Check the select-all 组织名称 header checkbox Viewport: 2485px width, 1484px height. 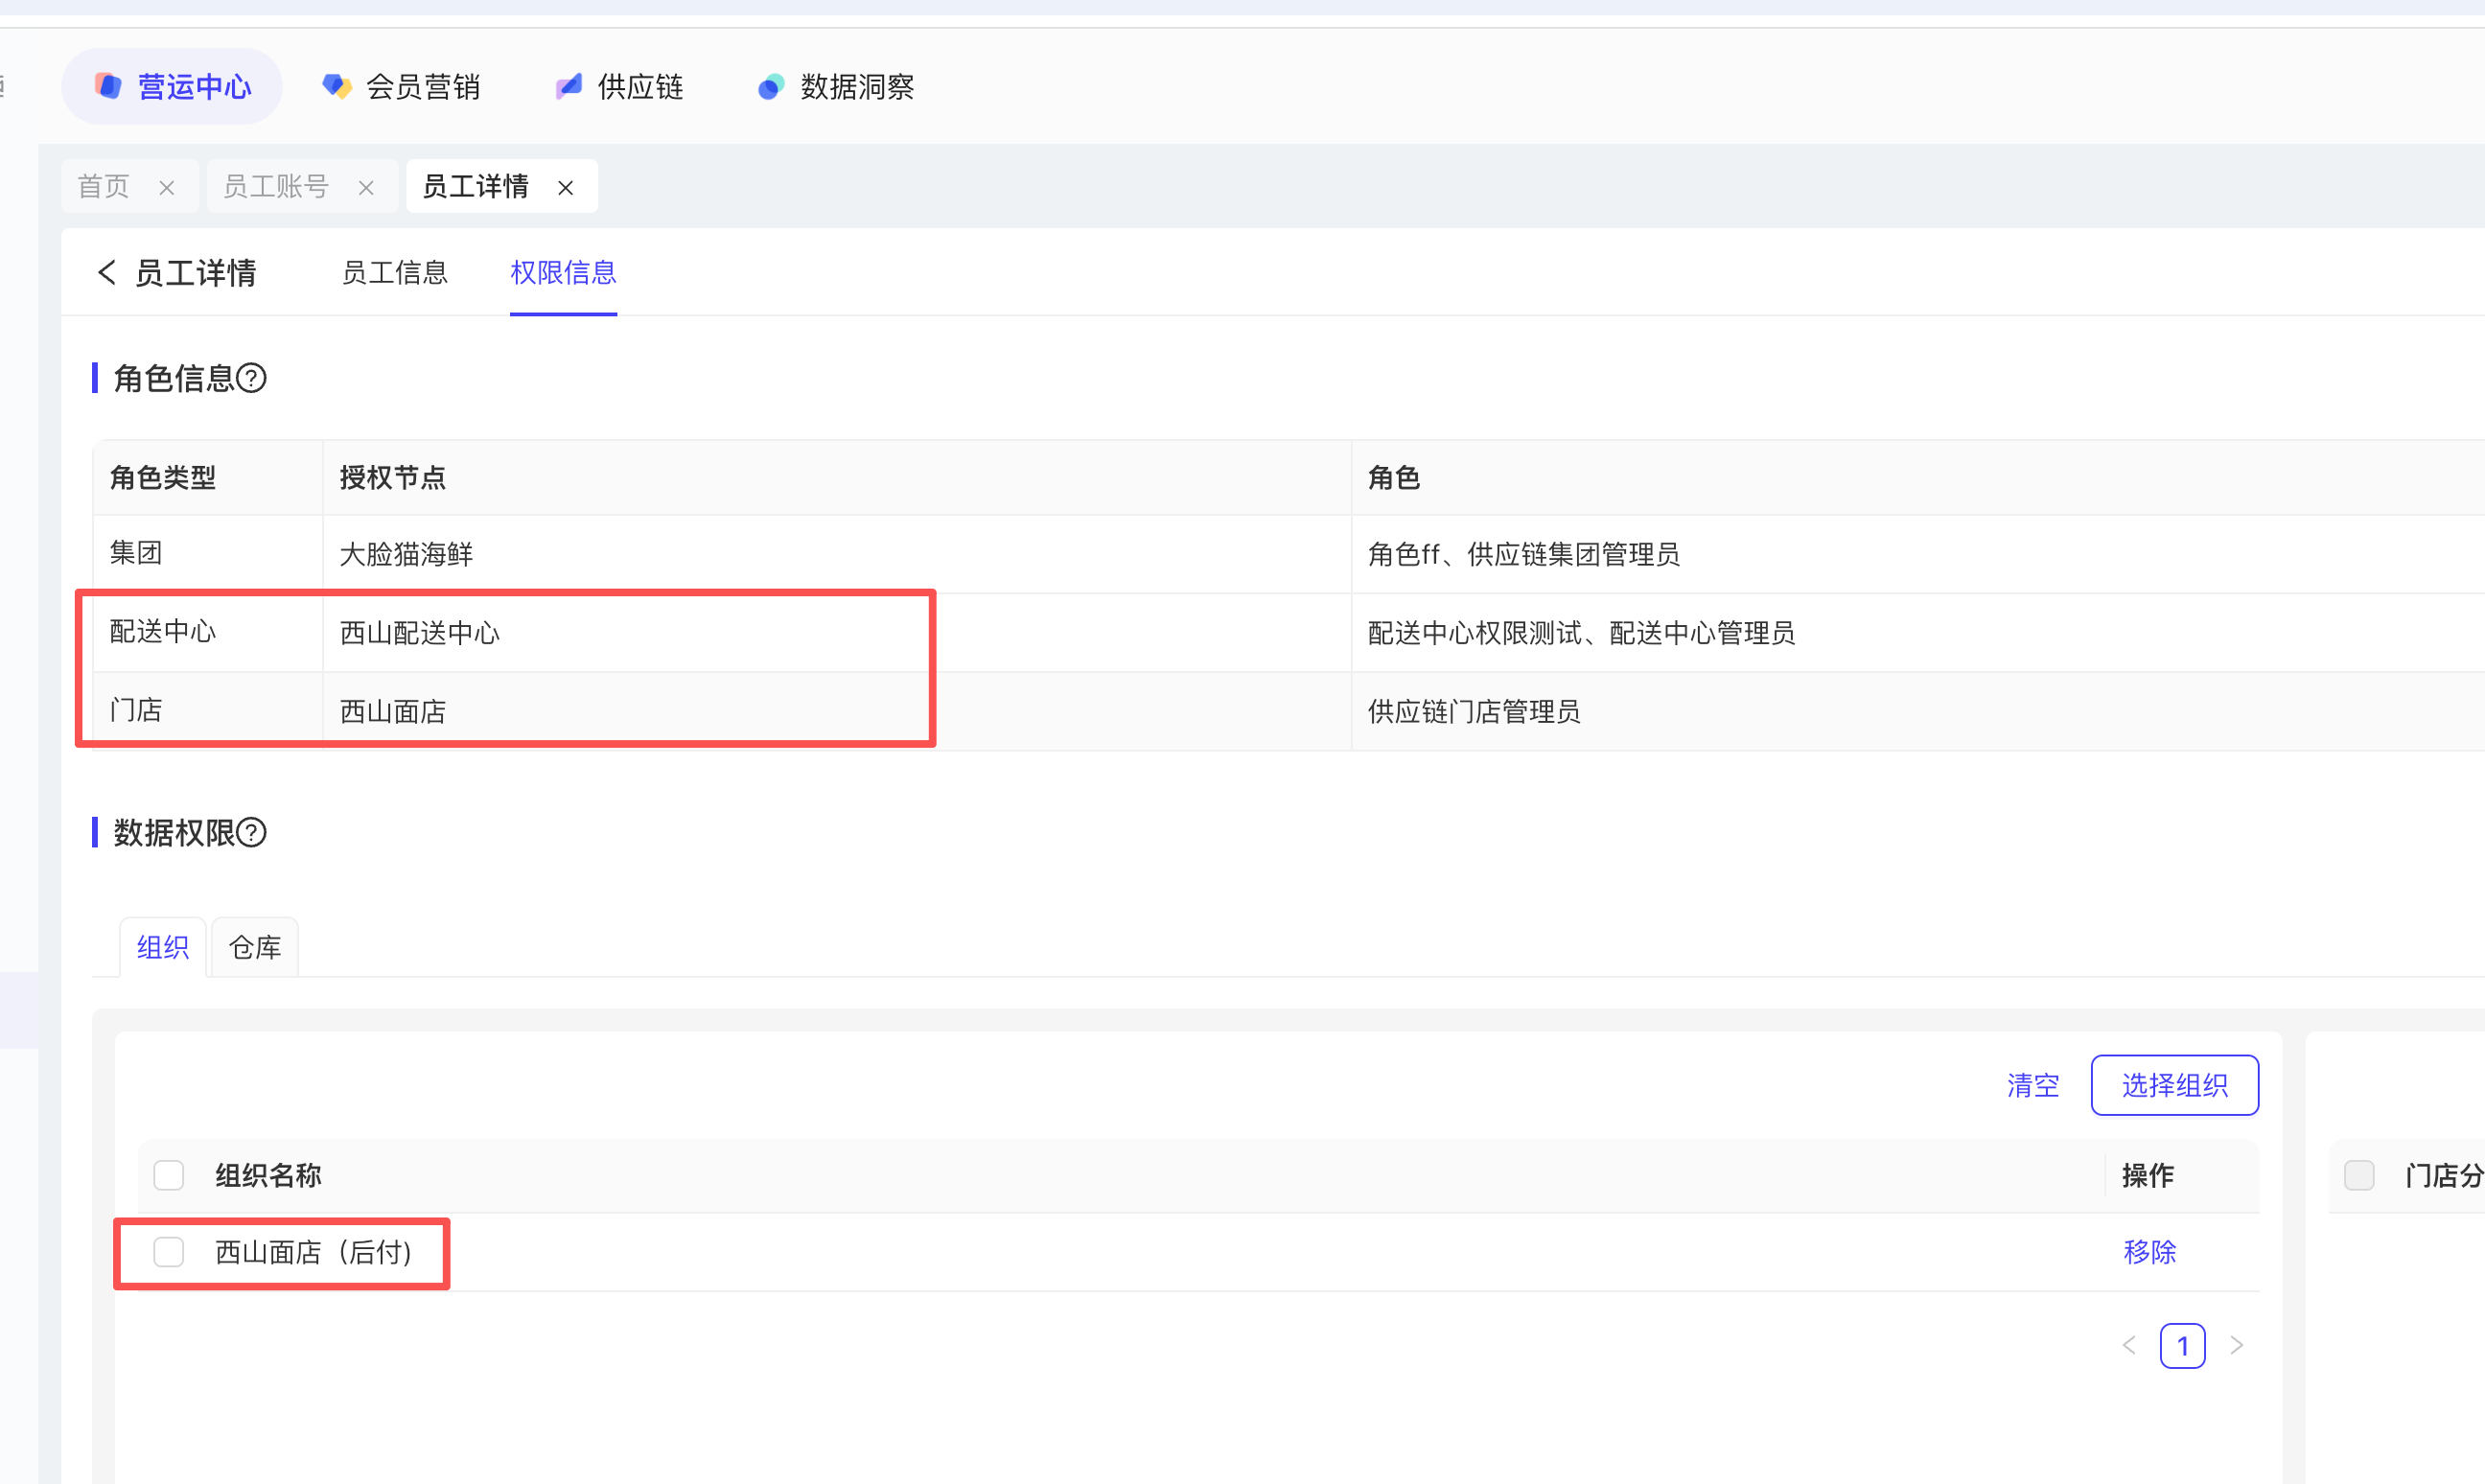[168, 1175]
